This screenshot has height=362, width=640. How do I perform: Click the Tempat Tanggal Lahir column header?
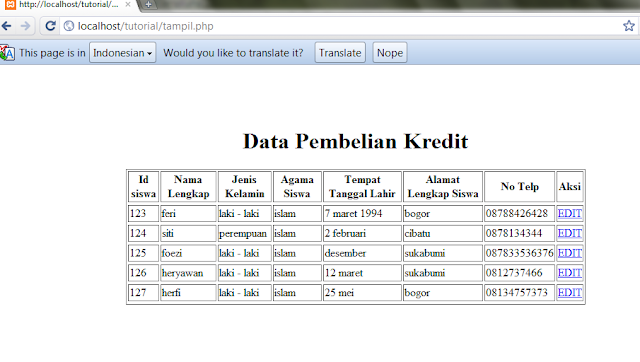(362, 187)
